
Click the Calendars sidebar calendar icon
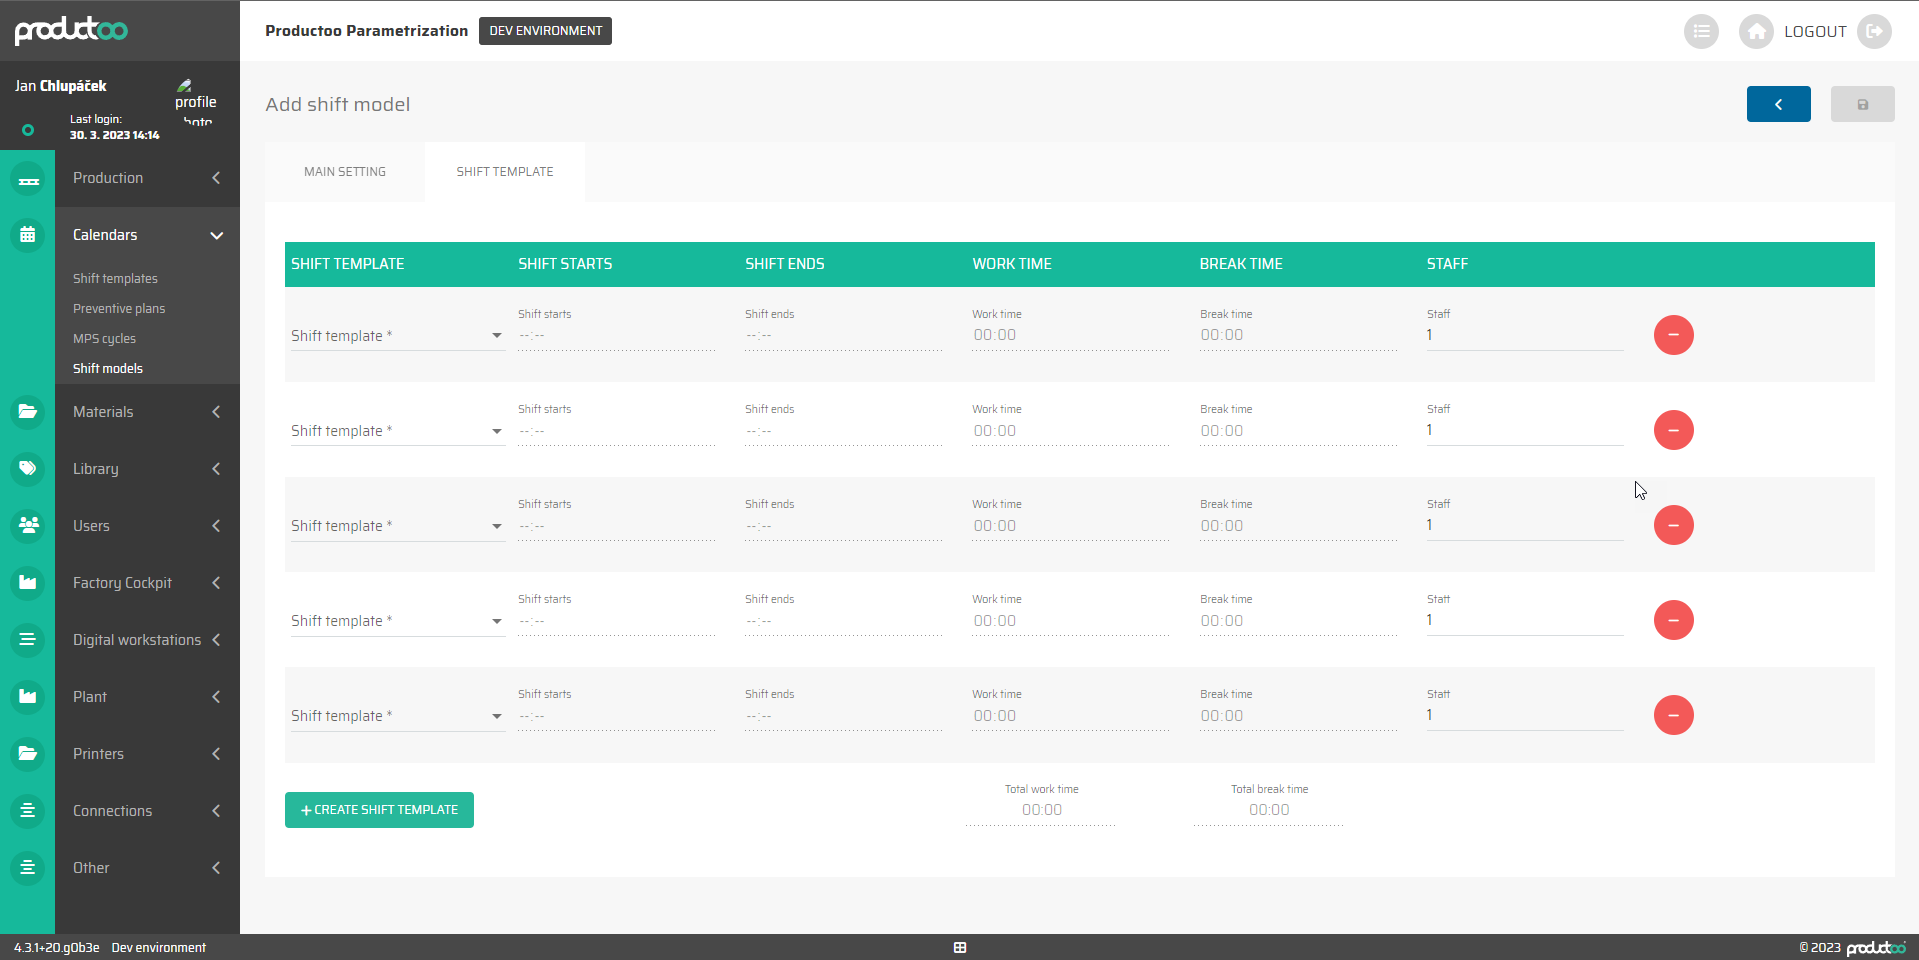point(28,235)
